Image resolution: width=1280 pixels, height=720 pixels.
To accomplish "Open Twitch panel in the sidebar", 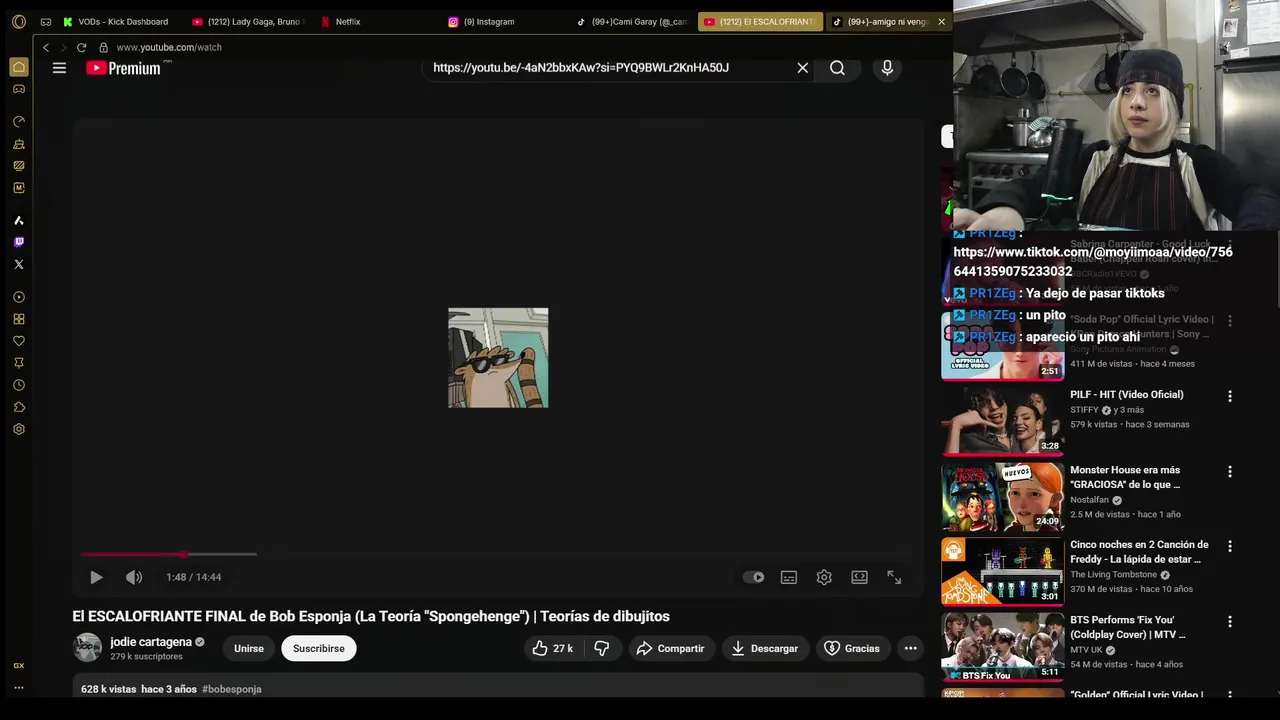I will click(18, 242).
